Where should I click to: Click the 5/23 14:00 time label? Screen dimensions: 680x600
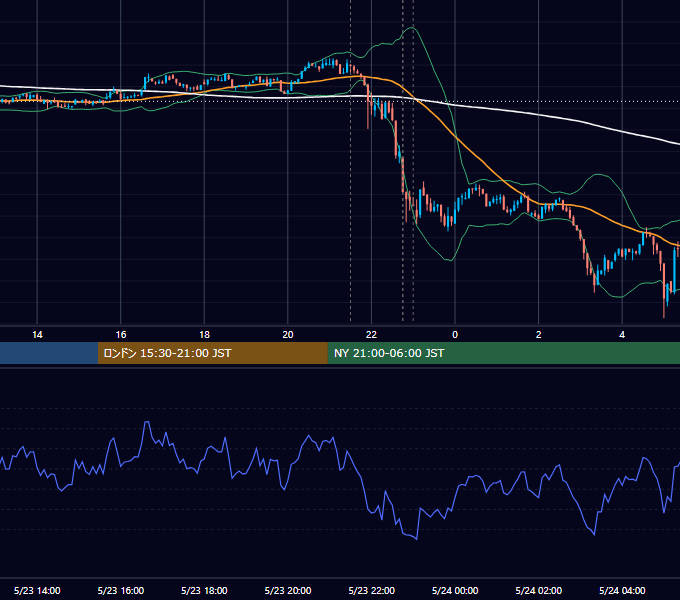click(37, 590)
